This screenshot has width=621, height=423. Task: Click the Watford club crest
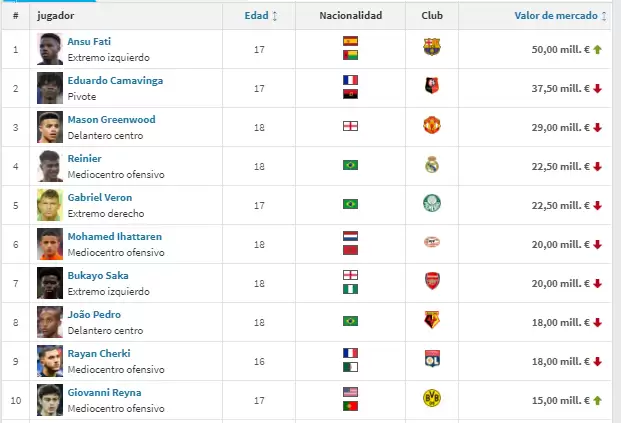point(432,321)
